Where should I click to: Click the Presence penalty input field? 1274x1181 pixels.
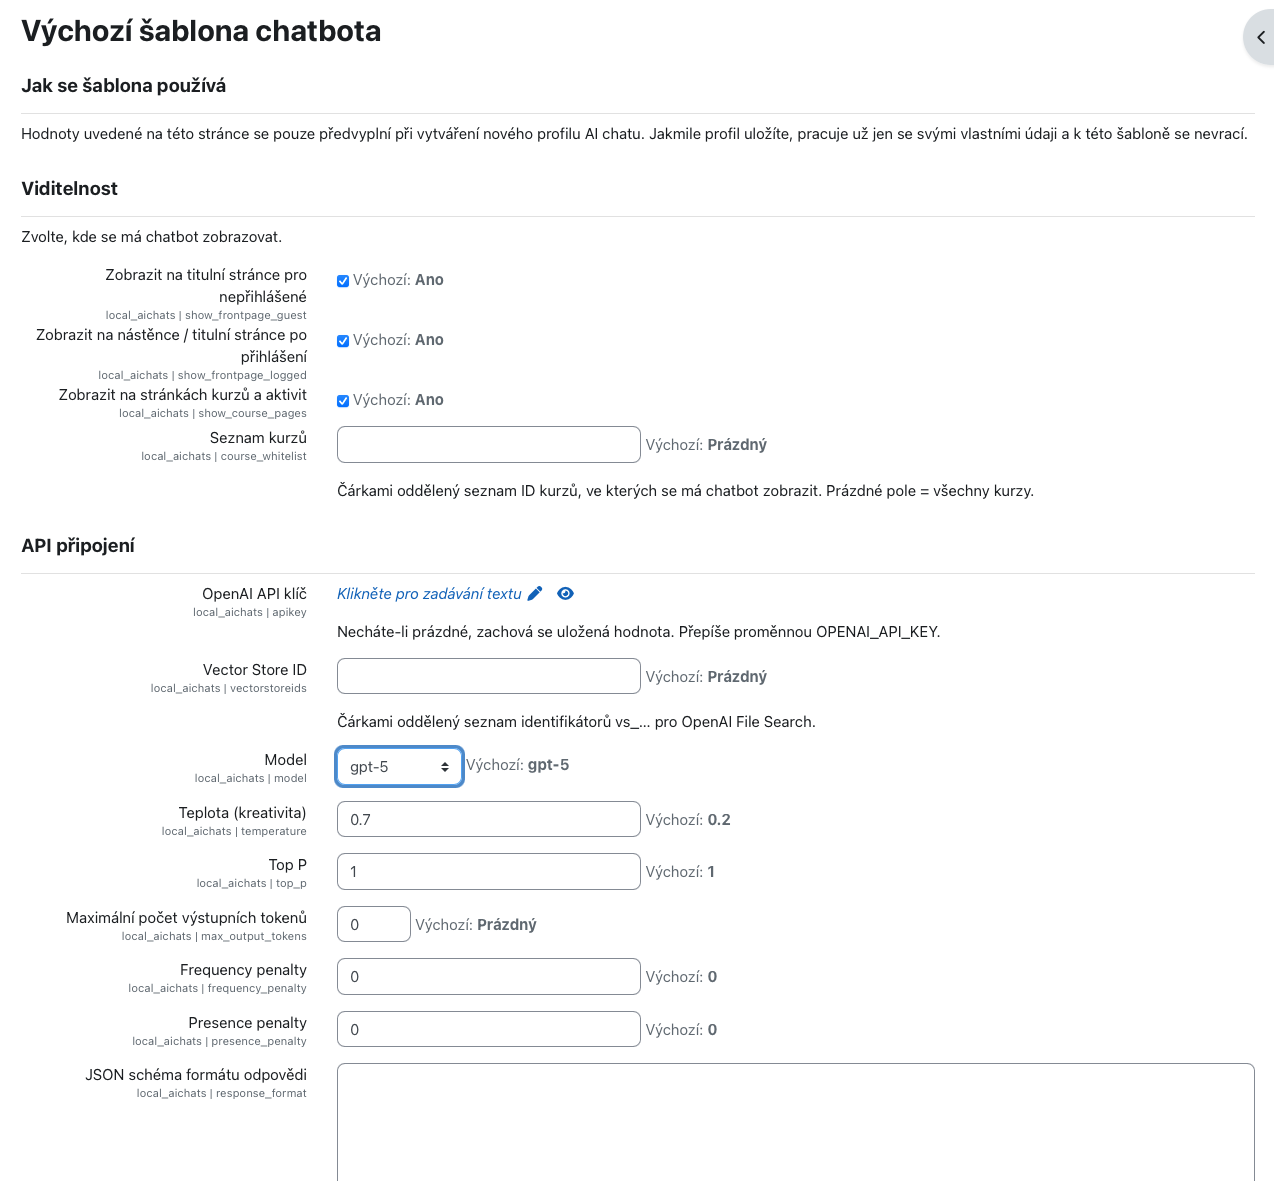point(488,1030)
